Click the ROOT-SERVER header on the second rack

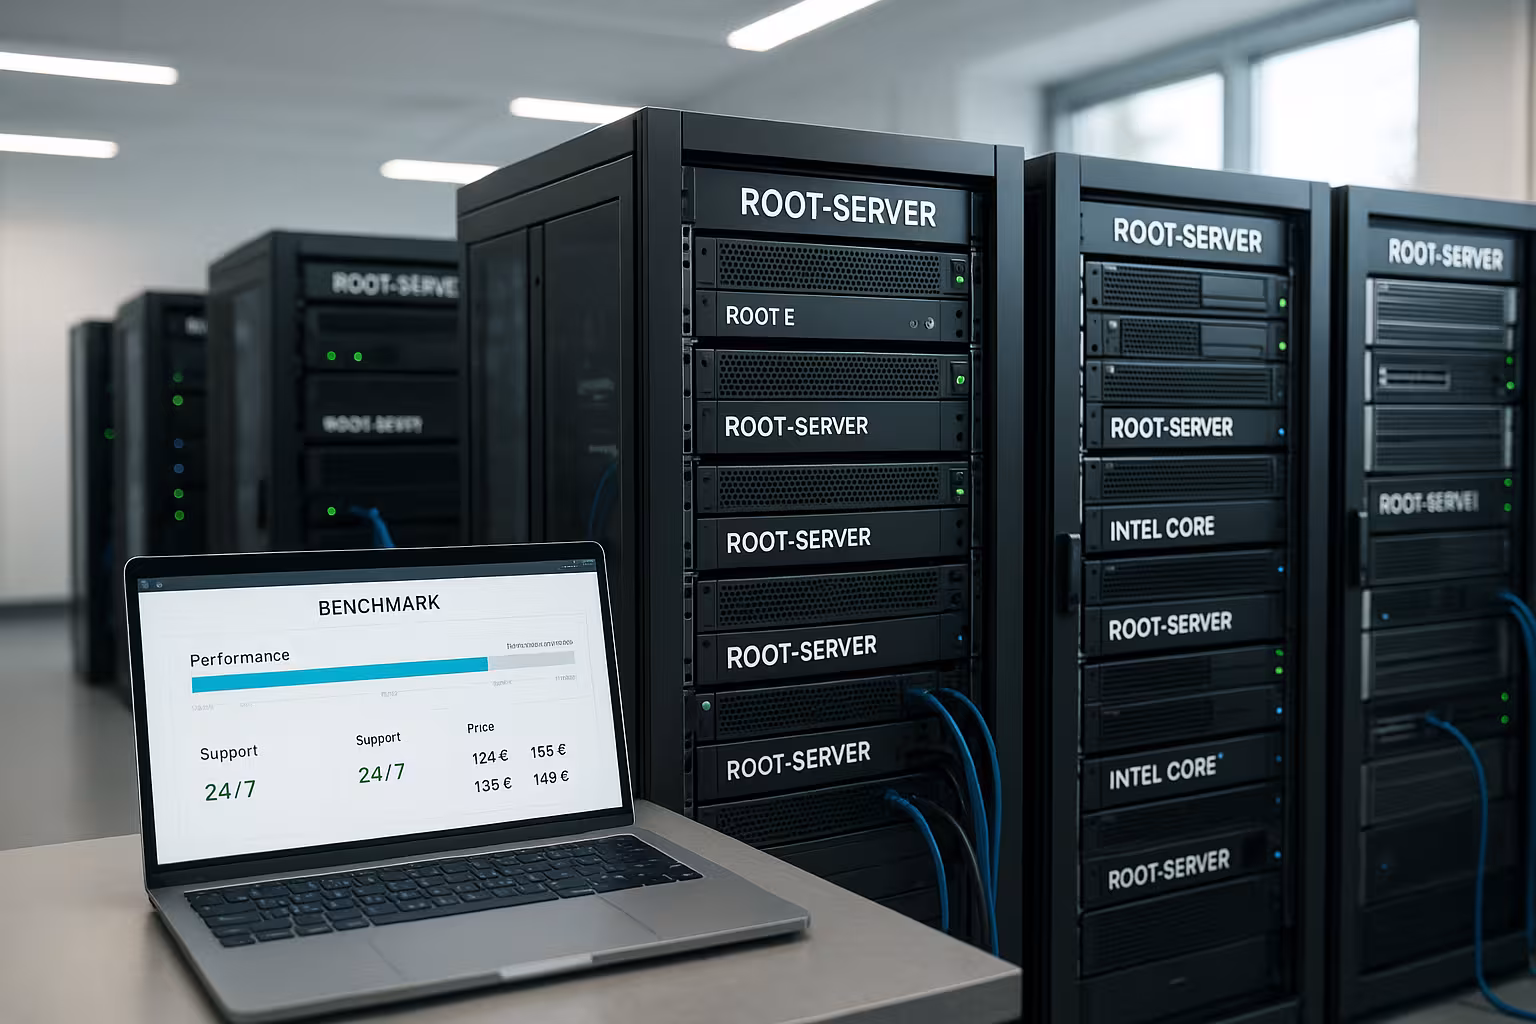[x=1187, y=236]
